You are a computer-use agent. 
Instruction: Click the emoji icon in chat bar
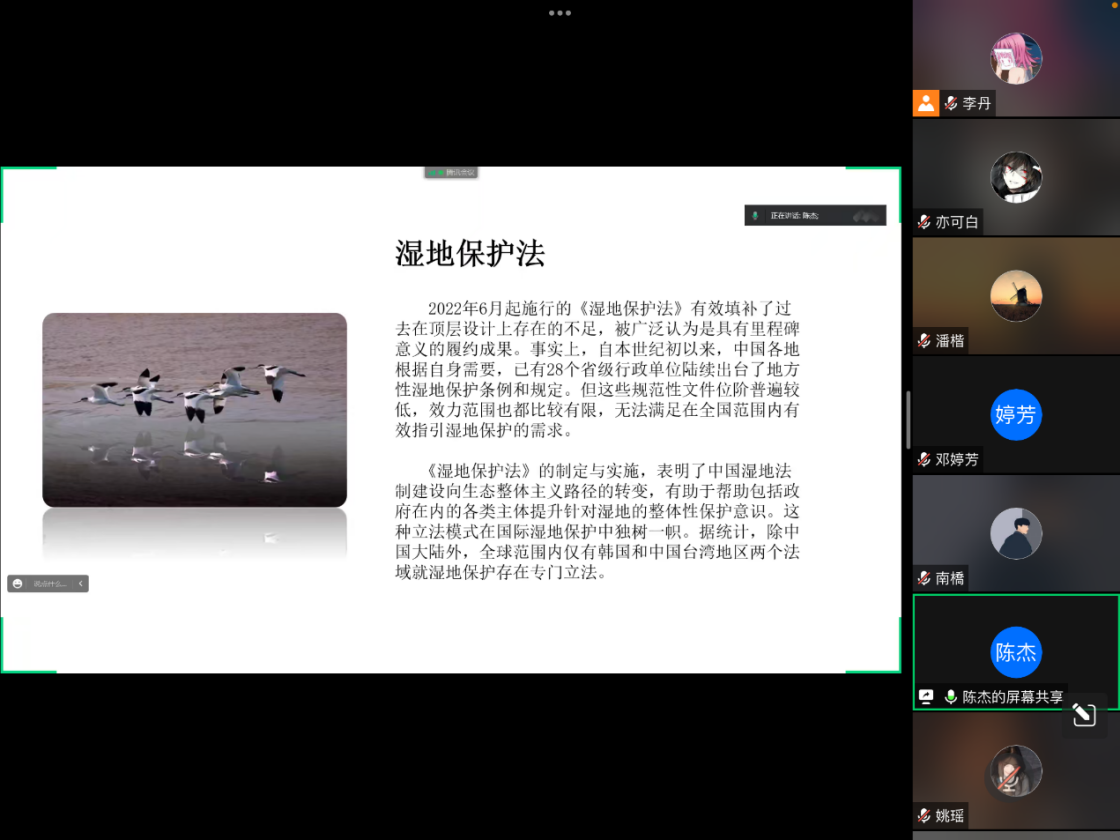(18, 583)
